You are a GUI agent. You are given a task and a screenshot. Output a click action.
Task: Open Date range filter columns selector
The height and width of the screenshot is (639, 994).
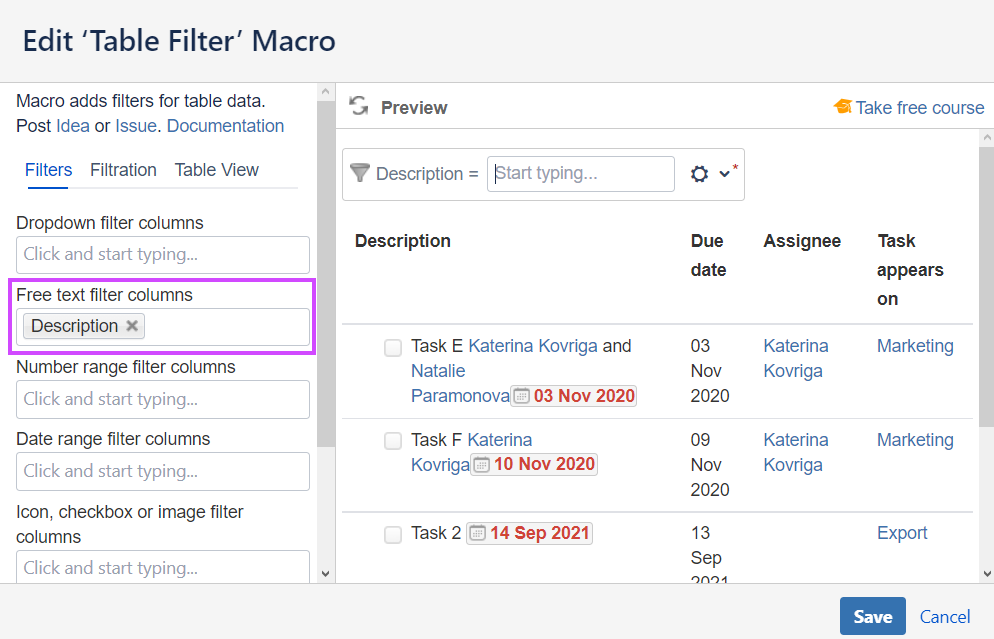pos(163,471)
